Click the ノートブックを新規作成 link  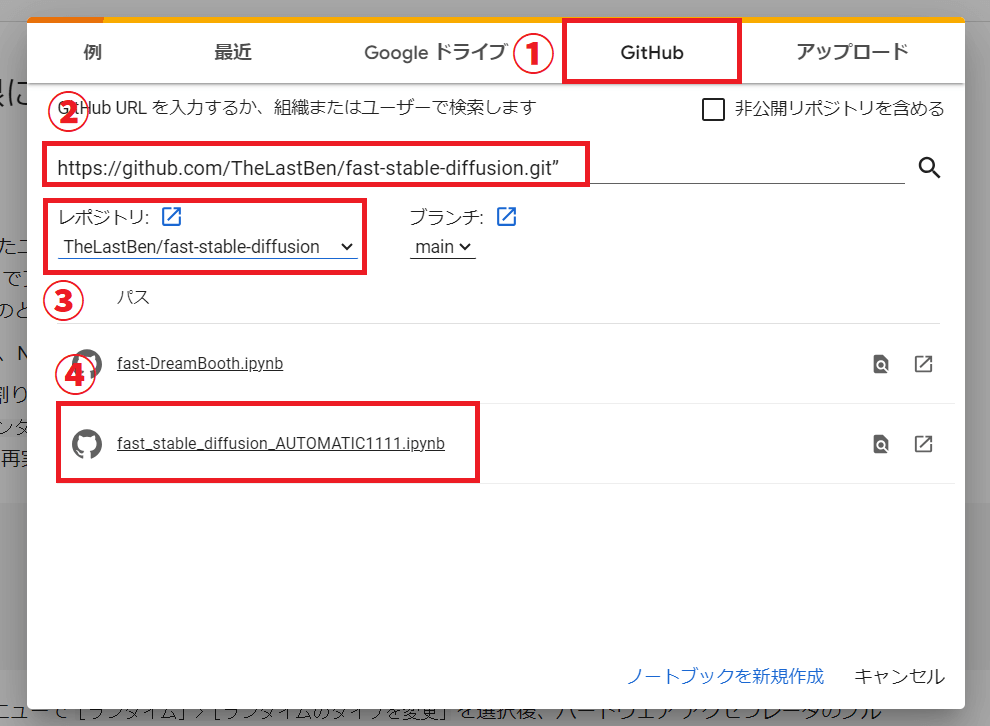pyautogui.click(x=725, y=677)
